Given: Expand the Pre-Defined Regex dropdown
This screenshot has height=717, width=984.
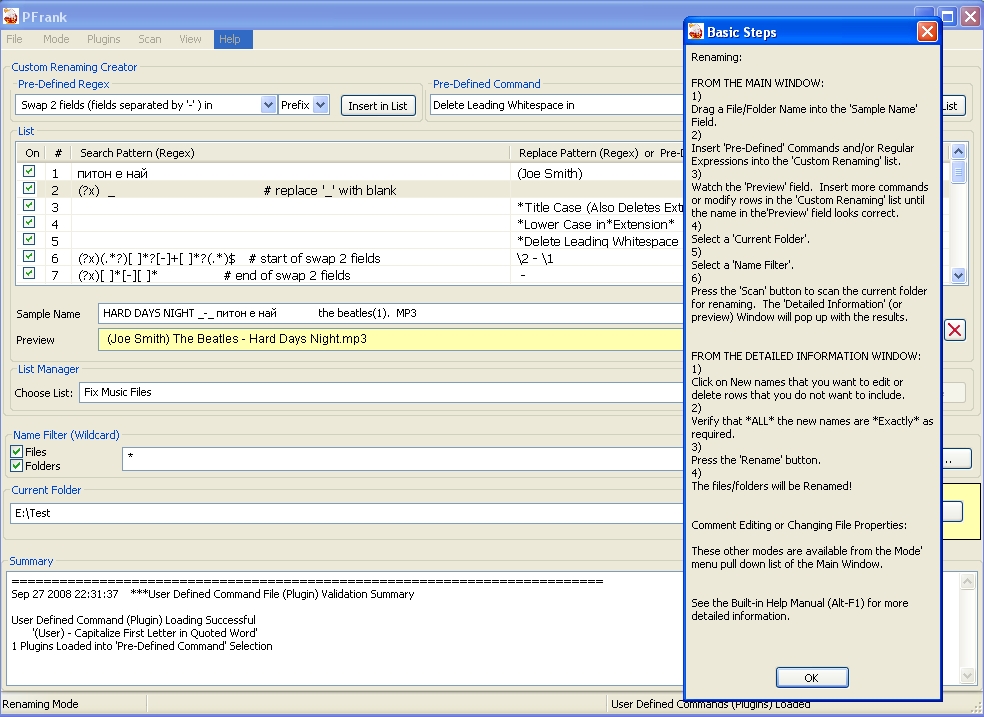Looking at the screenshot, I should tap(268, 105).
